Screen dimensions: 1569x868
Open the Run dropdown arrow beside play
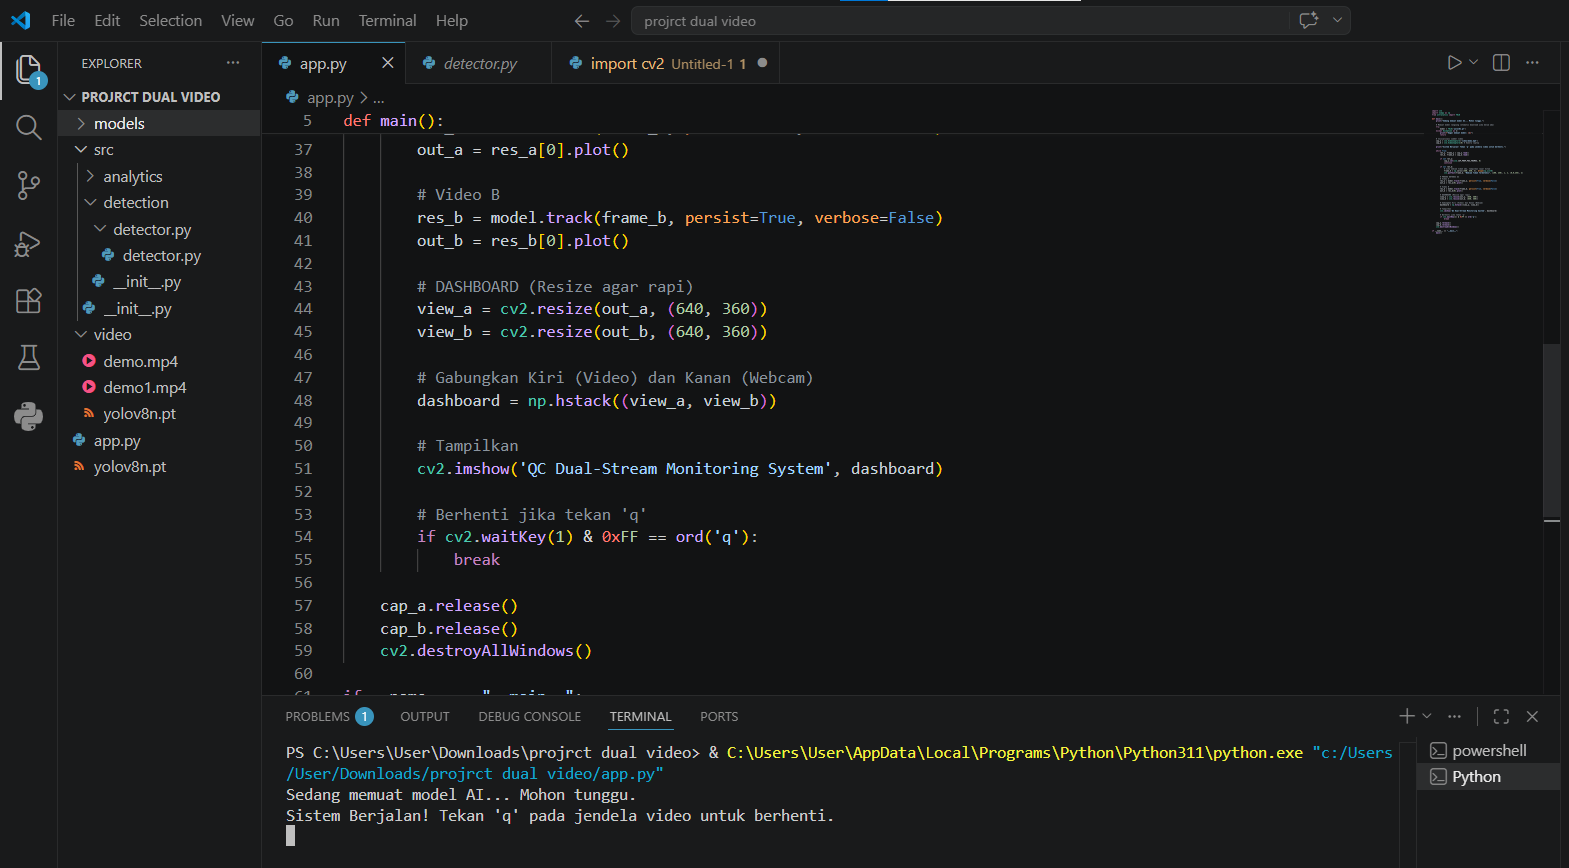click(1474, 62)
